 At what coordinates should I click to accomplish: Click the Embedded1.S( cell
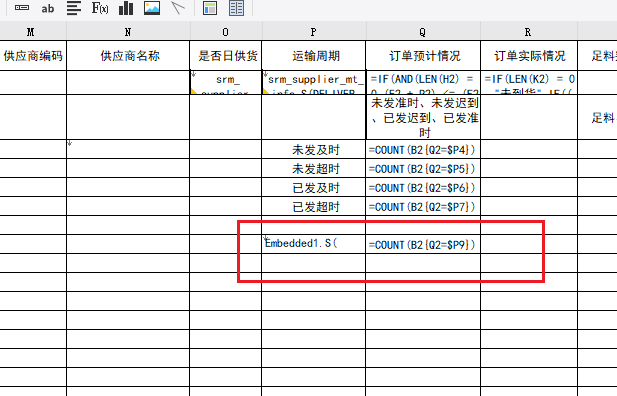pyautogui.click(x=314, y=244)
